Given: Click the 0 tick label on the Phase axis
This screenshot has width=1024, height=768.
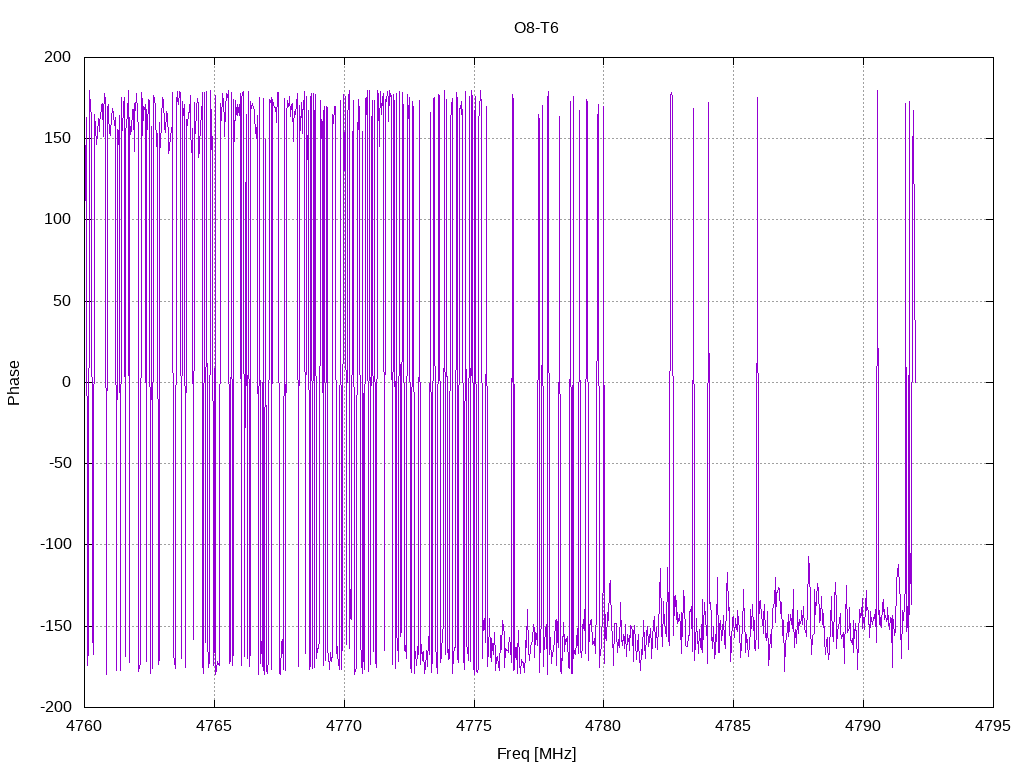Looking at the screenshot, I should (67, 382).
